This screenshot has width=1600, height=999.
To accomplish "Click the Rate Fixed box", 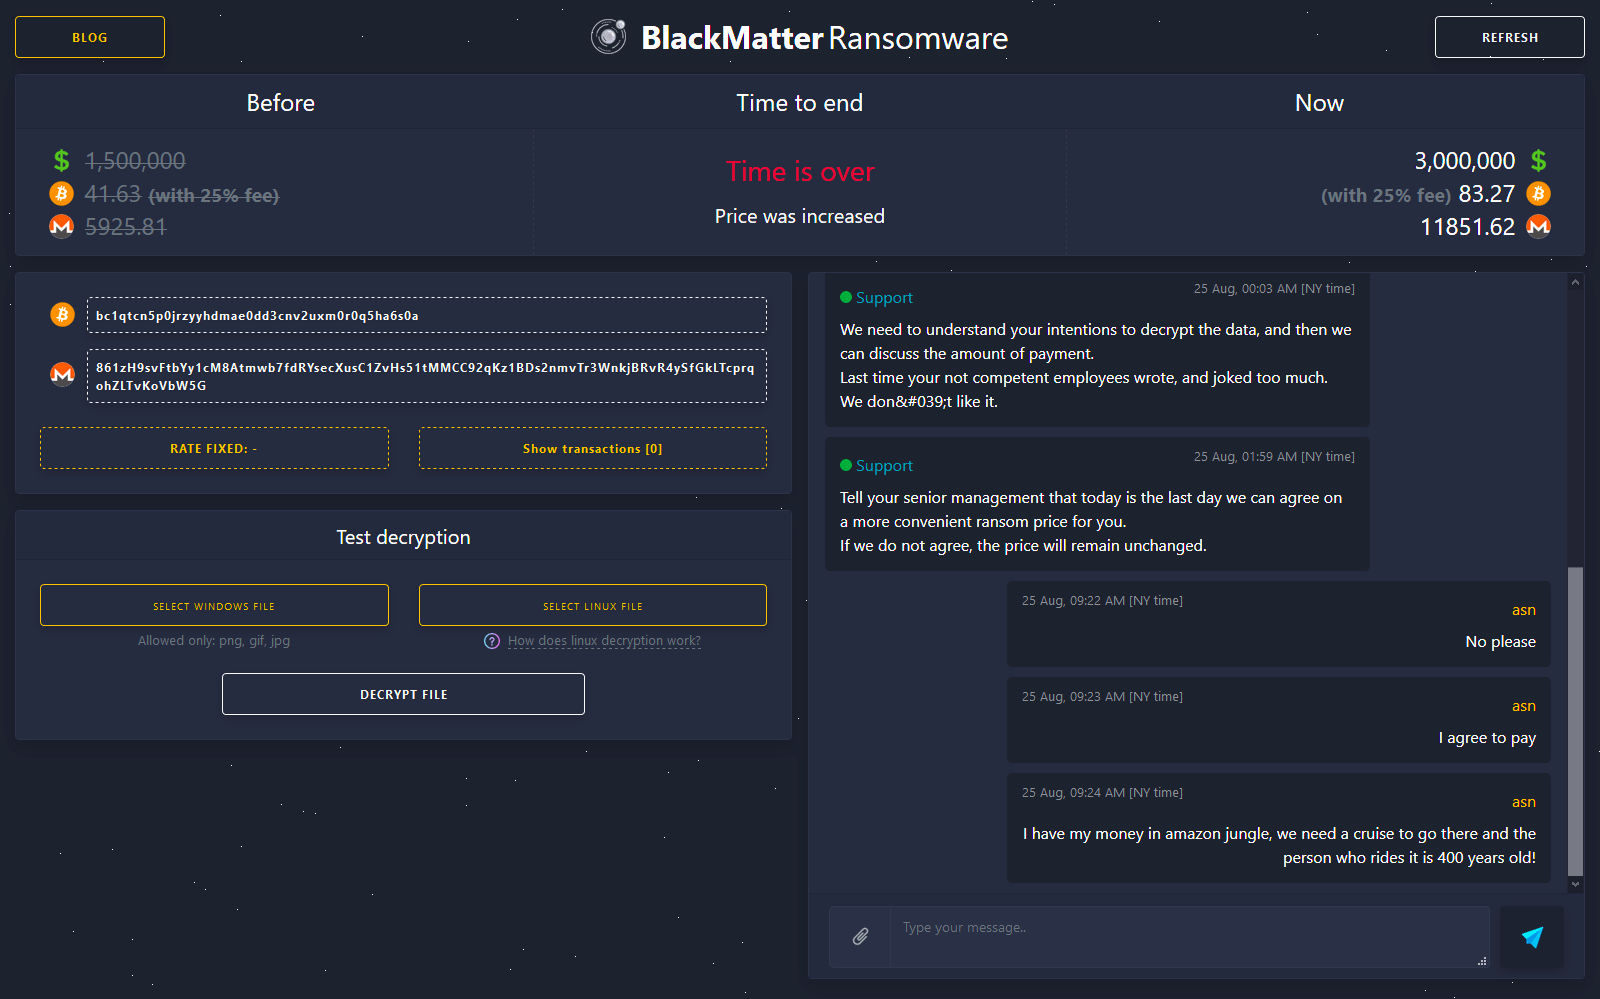I will pos(214,448).
